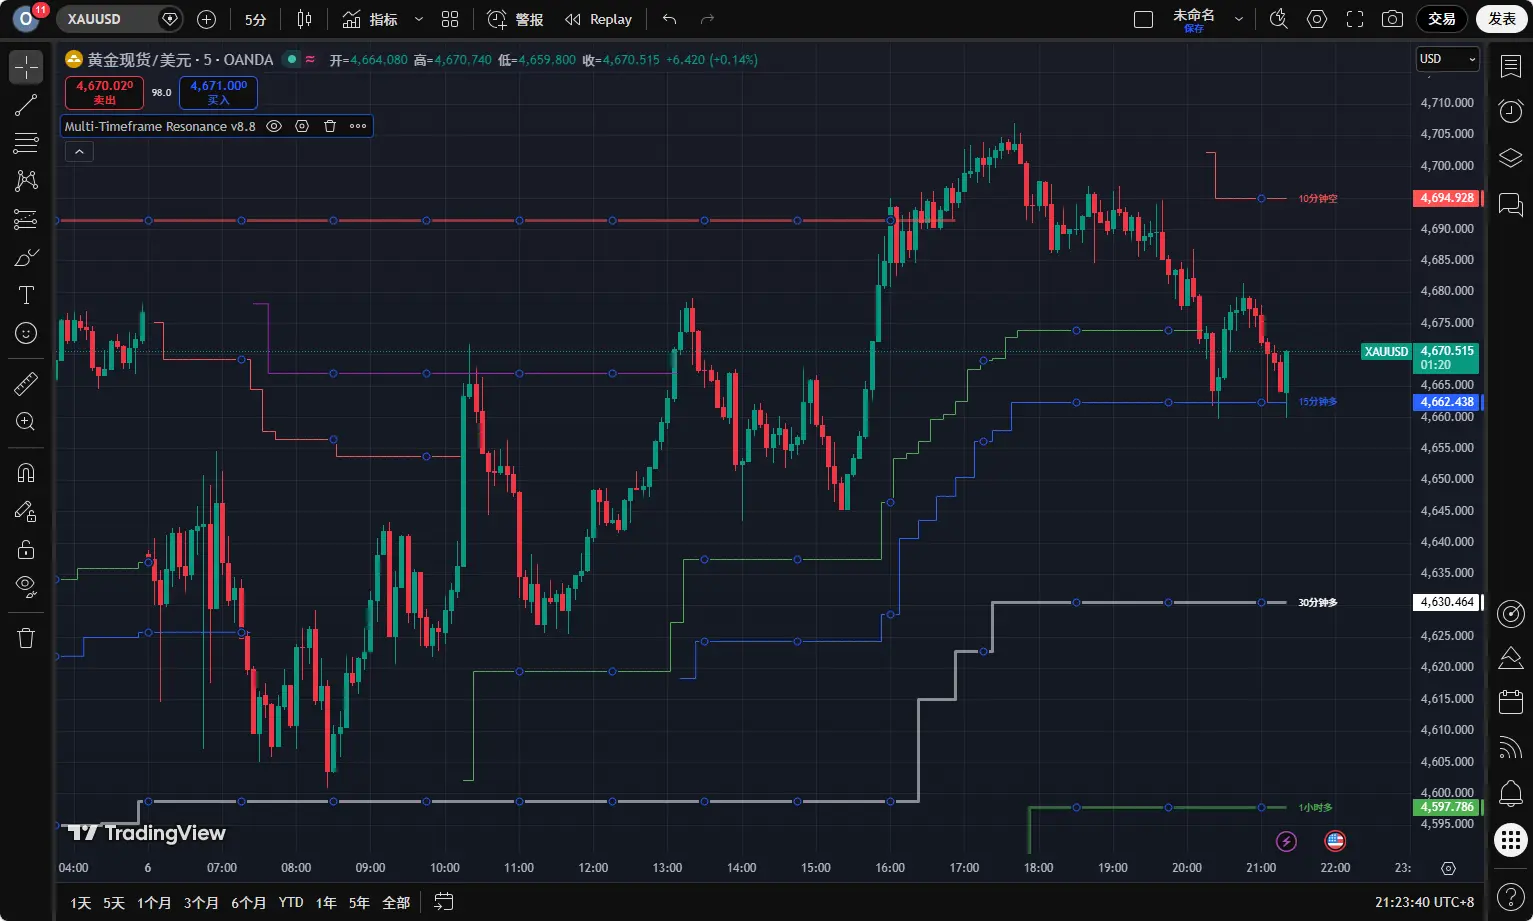Select the brush drawing tool
This screenshot has width=1533, height=921.
26,257
